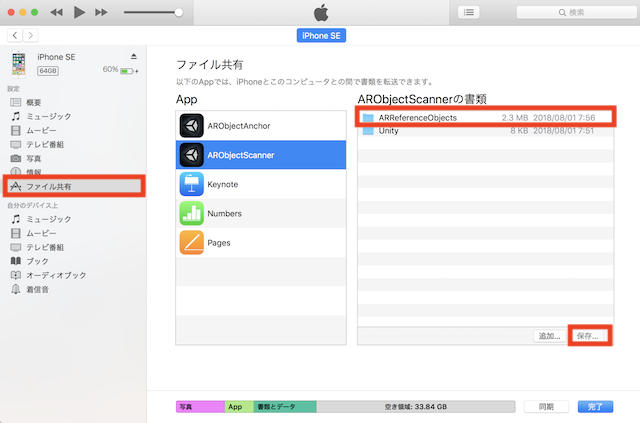Go forward with the right chevron button

pos(31,36)
